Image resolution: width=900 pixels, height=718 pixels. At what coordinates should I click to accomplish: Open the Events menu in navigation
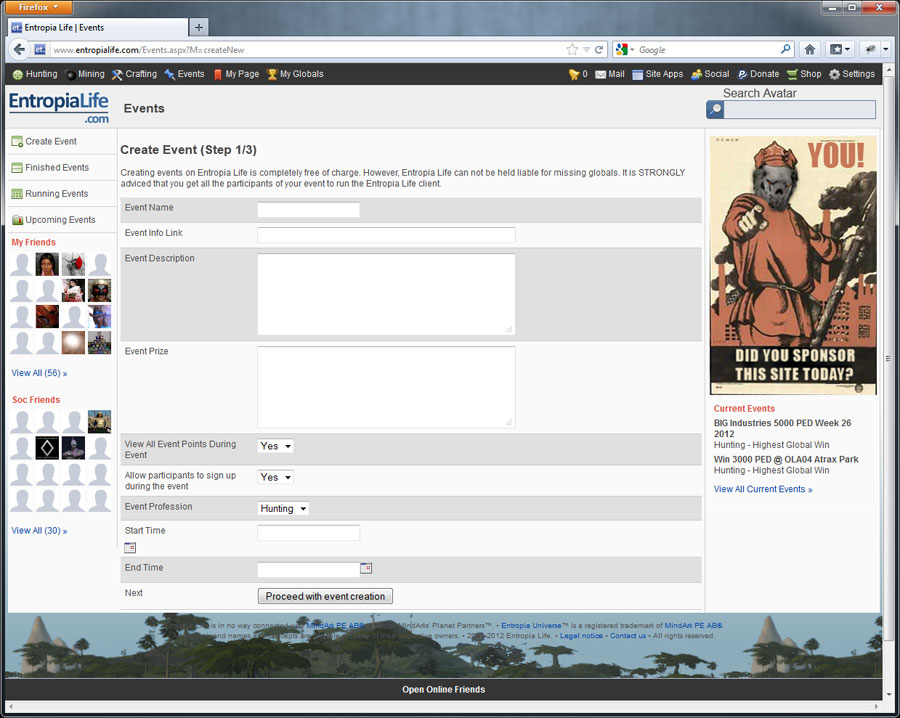click(184, 74)
